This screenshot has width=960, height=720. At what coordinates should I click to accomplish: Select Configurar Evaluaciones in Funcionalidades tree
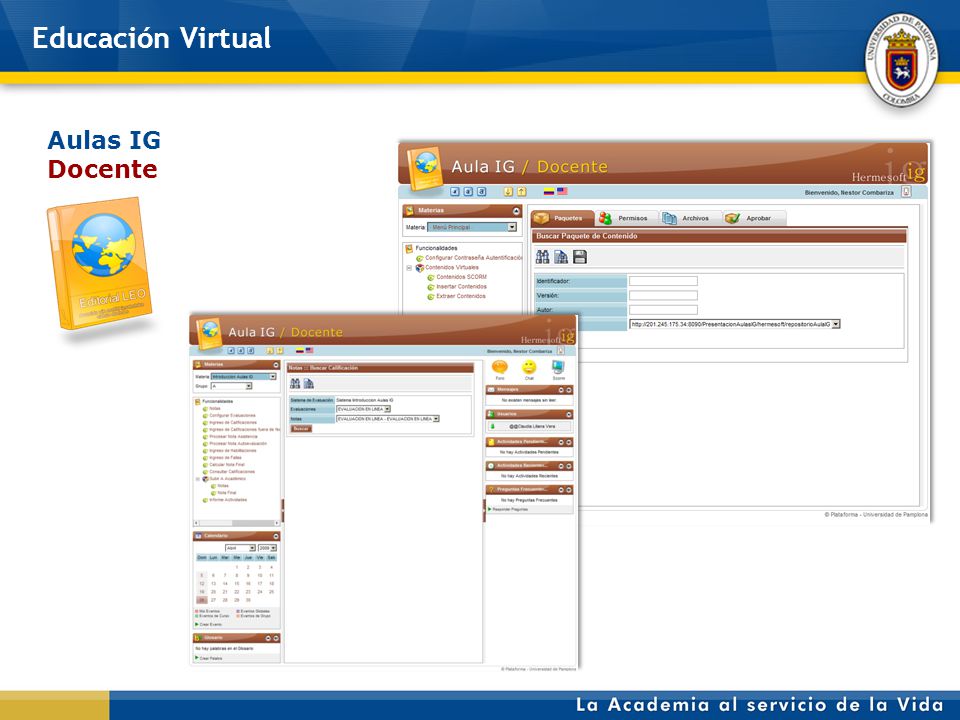pyautogui.click(x=232, y=416)
